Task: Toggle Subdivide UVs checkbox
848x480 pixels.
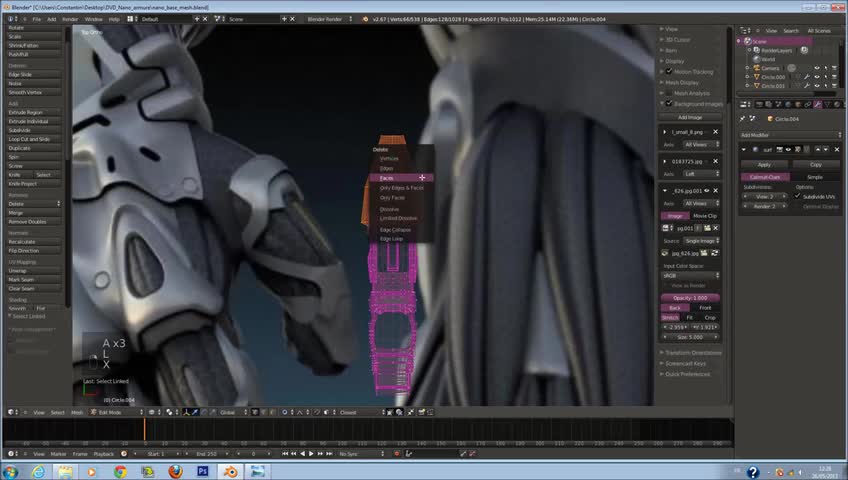Action: [797, 196]
